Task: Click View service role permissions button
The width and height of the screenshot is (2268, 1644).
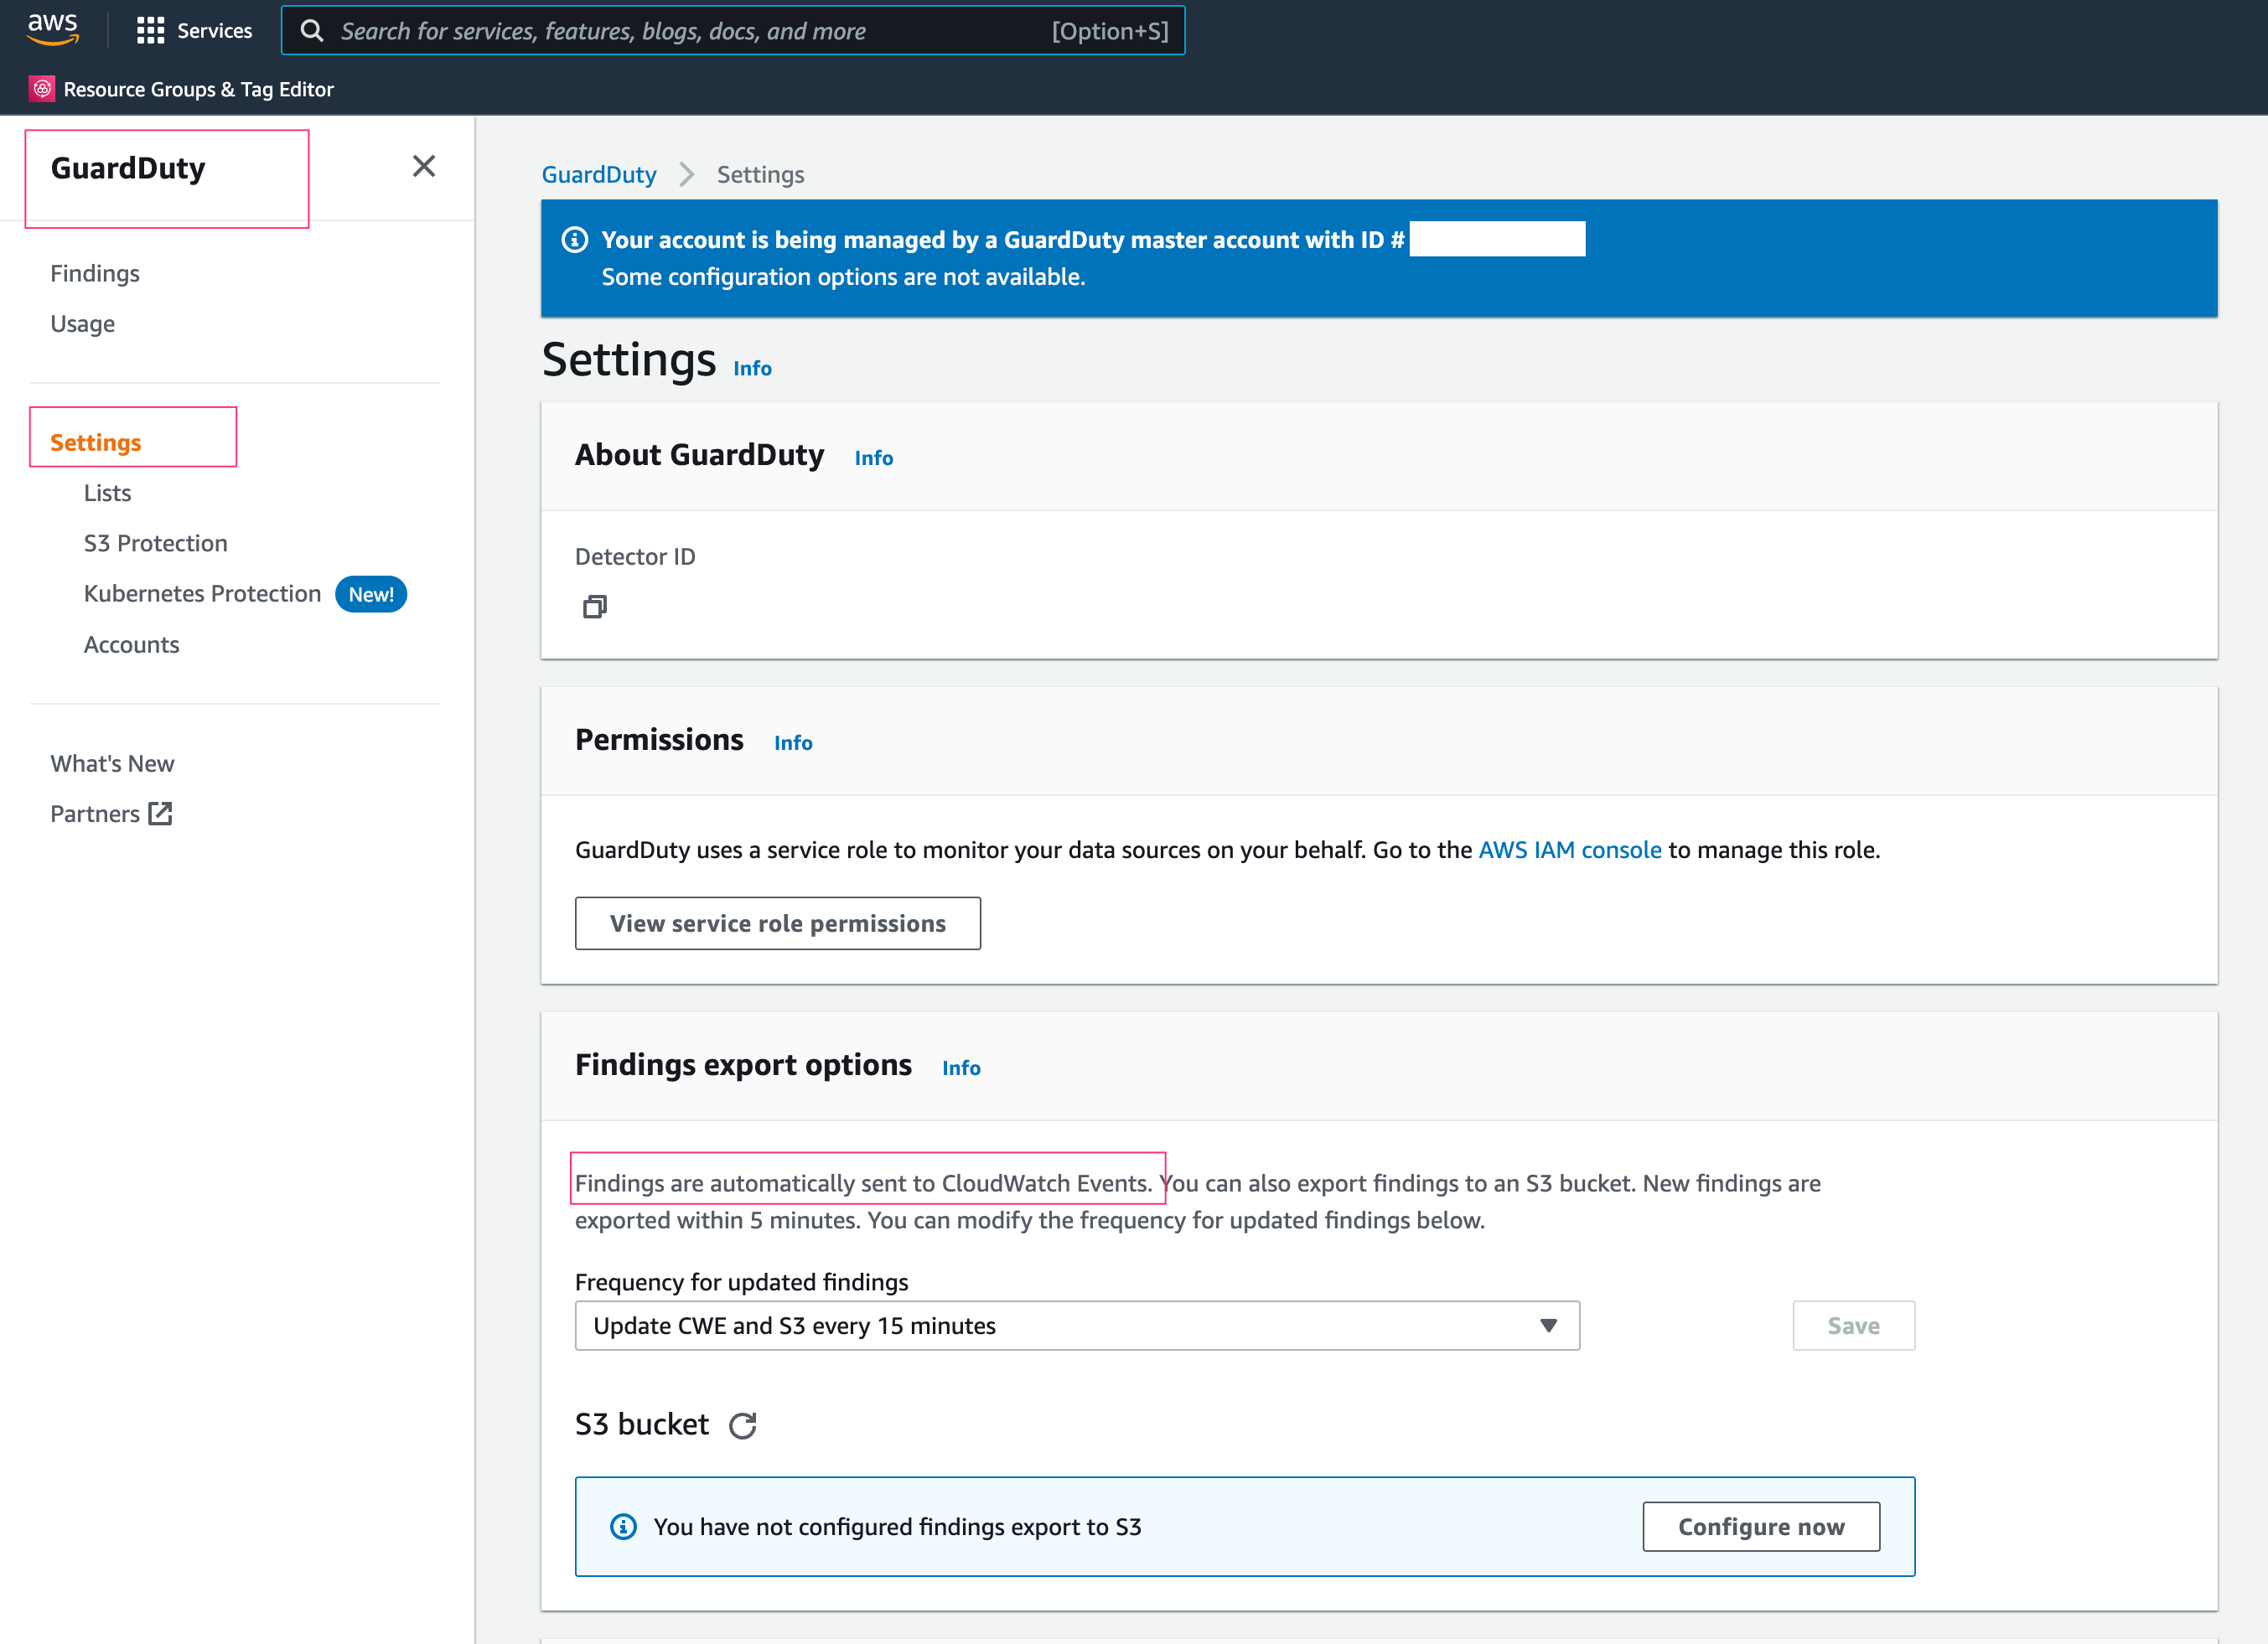Action: coord(778,923)
